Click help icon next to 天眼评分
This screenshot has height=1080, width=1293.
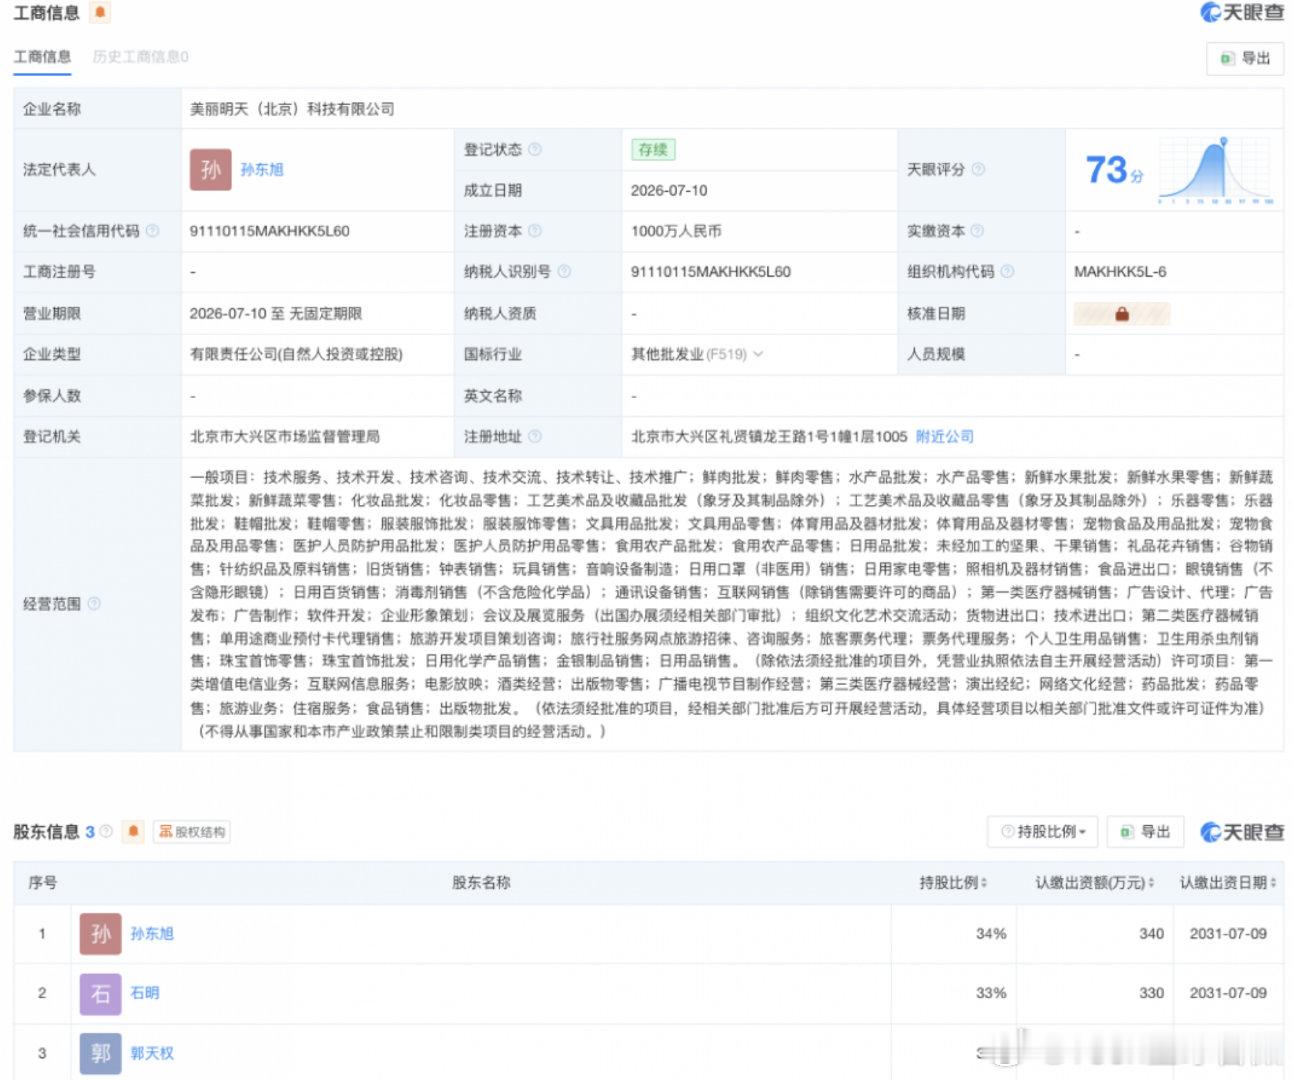point(978,170)
